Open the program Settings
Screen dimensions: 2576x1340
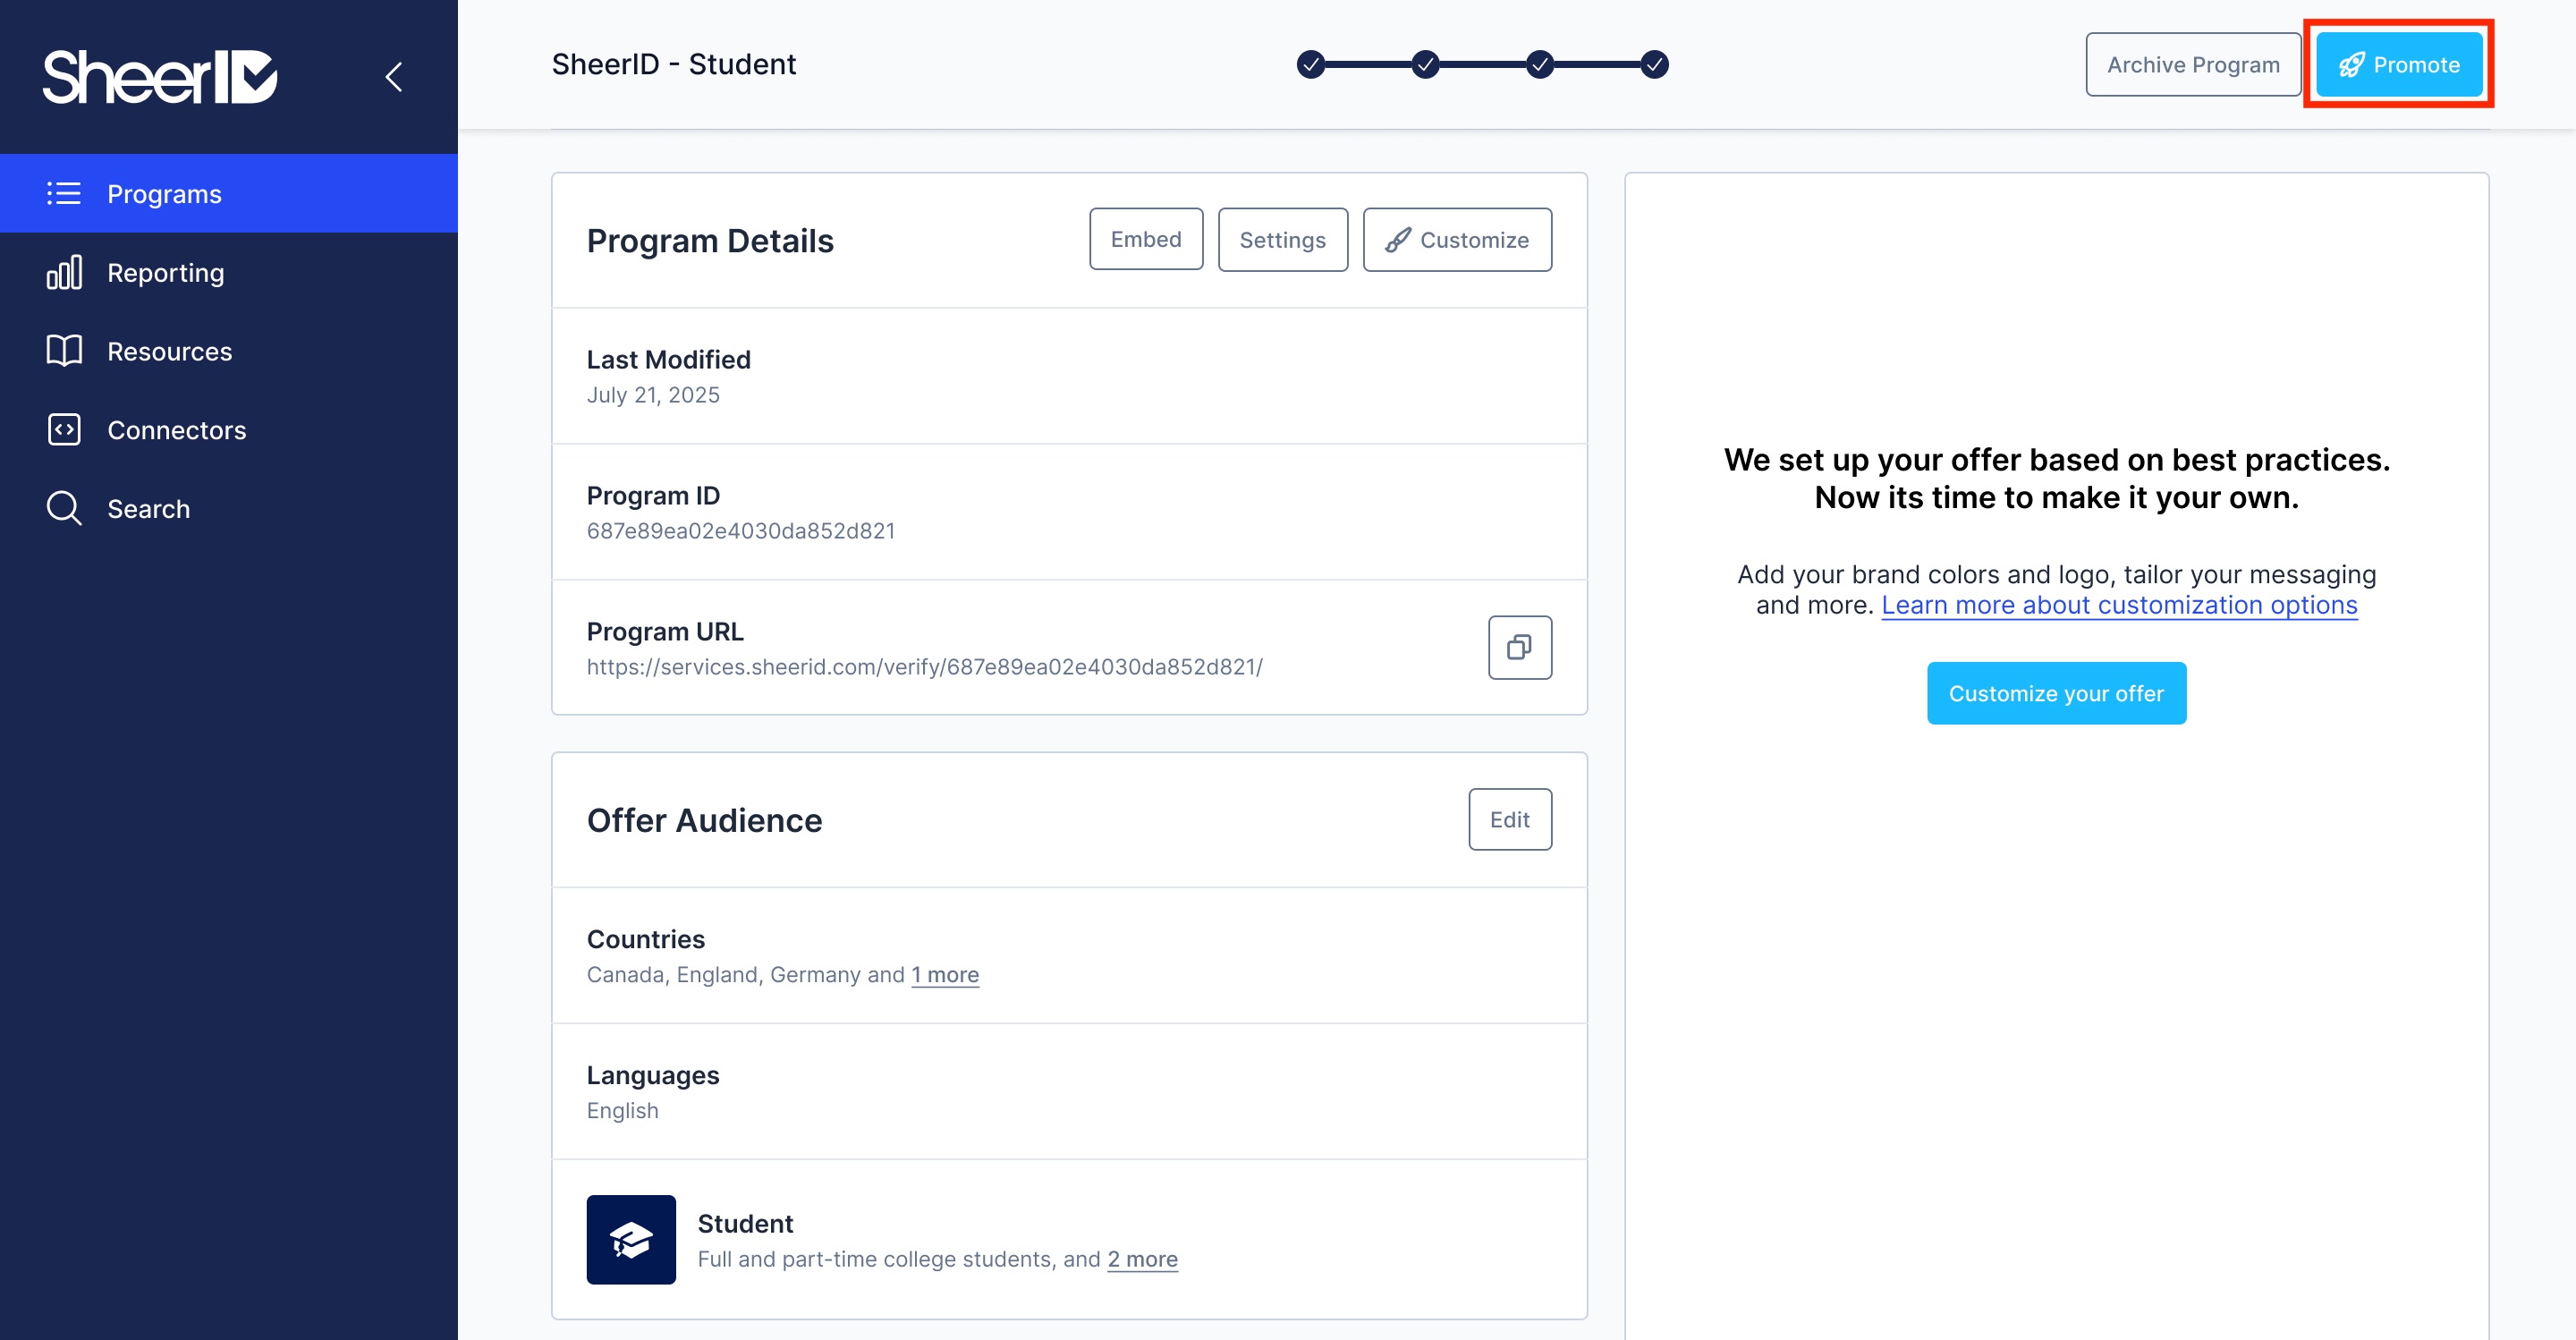coord(1282,239)
